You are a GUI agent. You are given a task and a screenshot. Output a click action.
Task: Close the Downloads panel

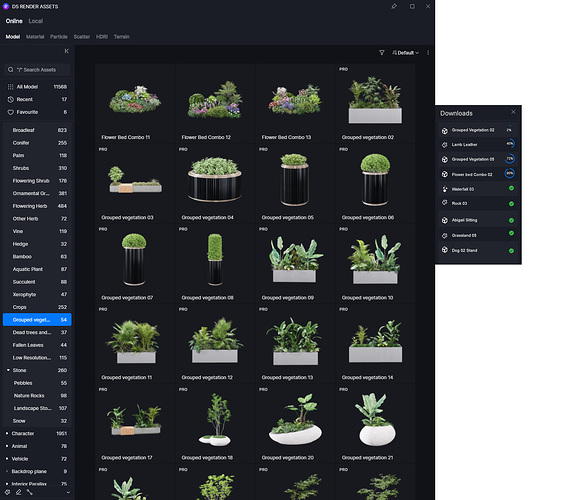[513, 112]
